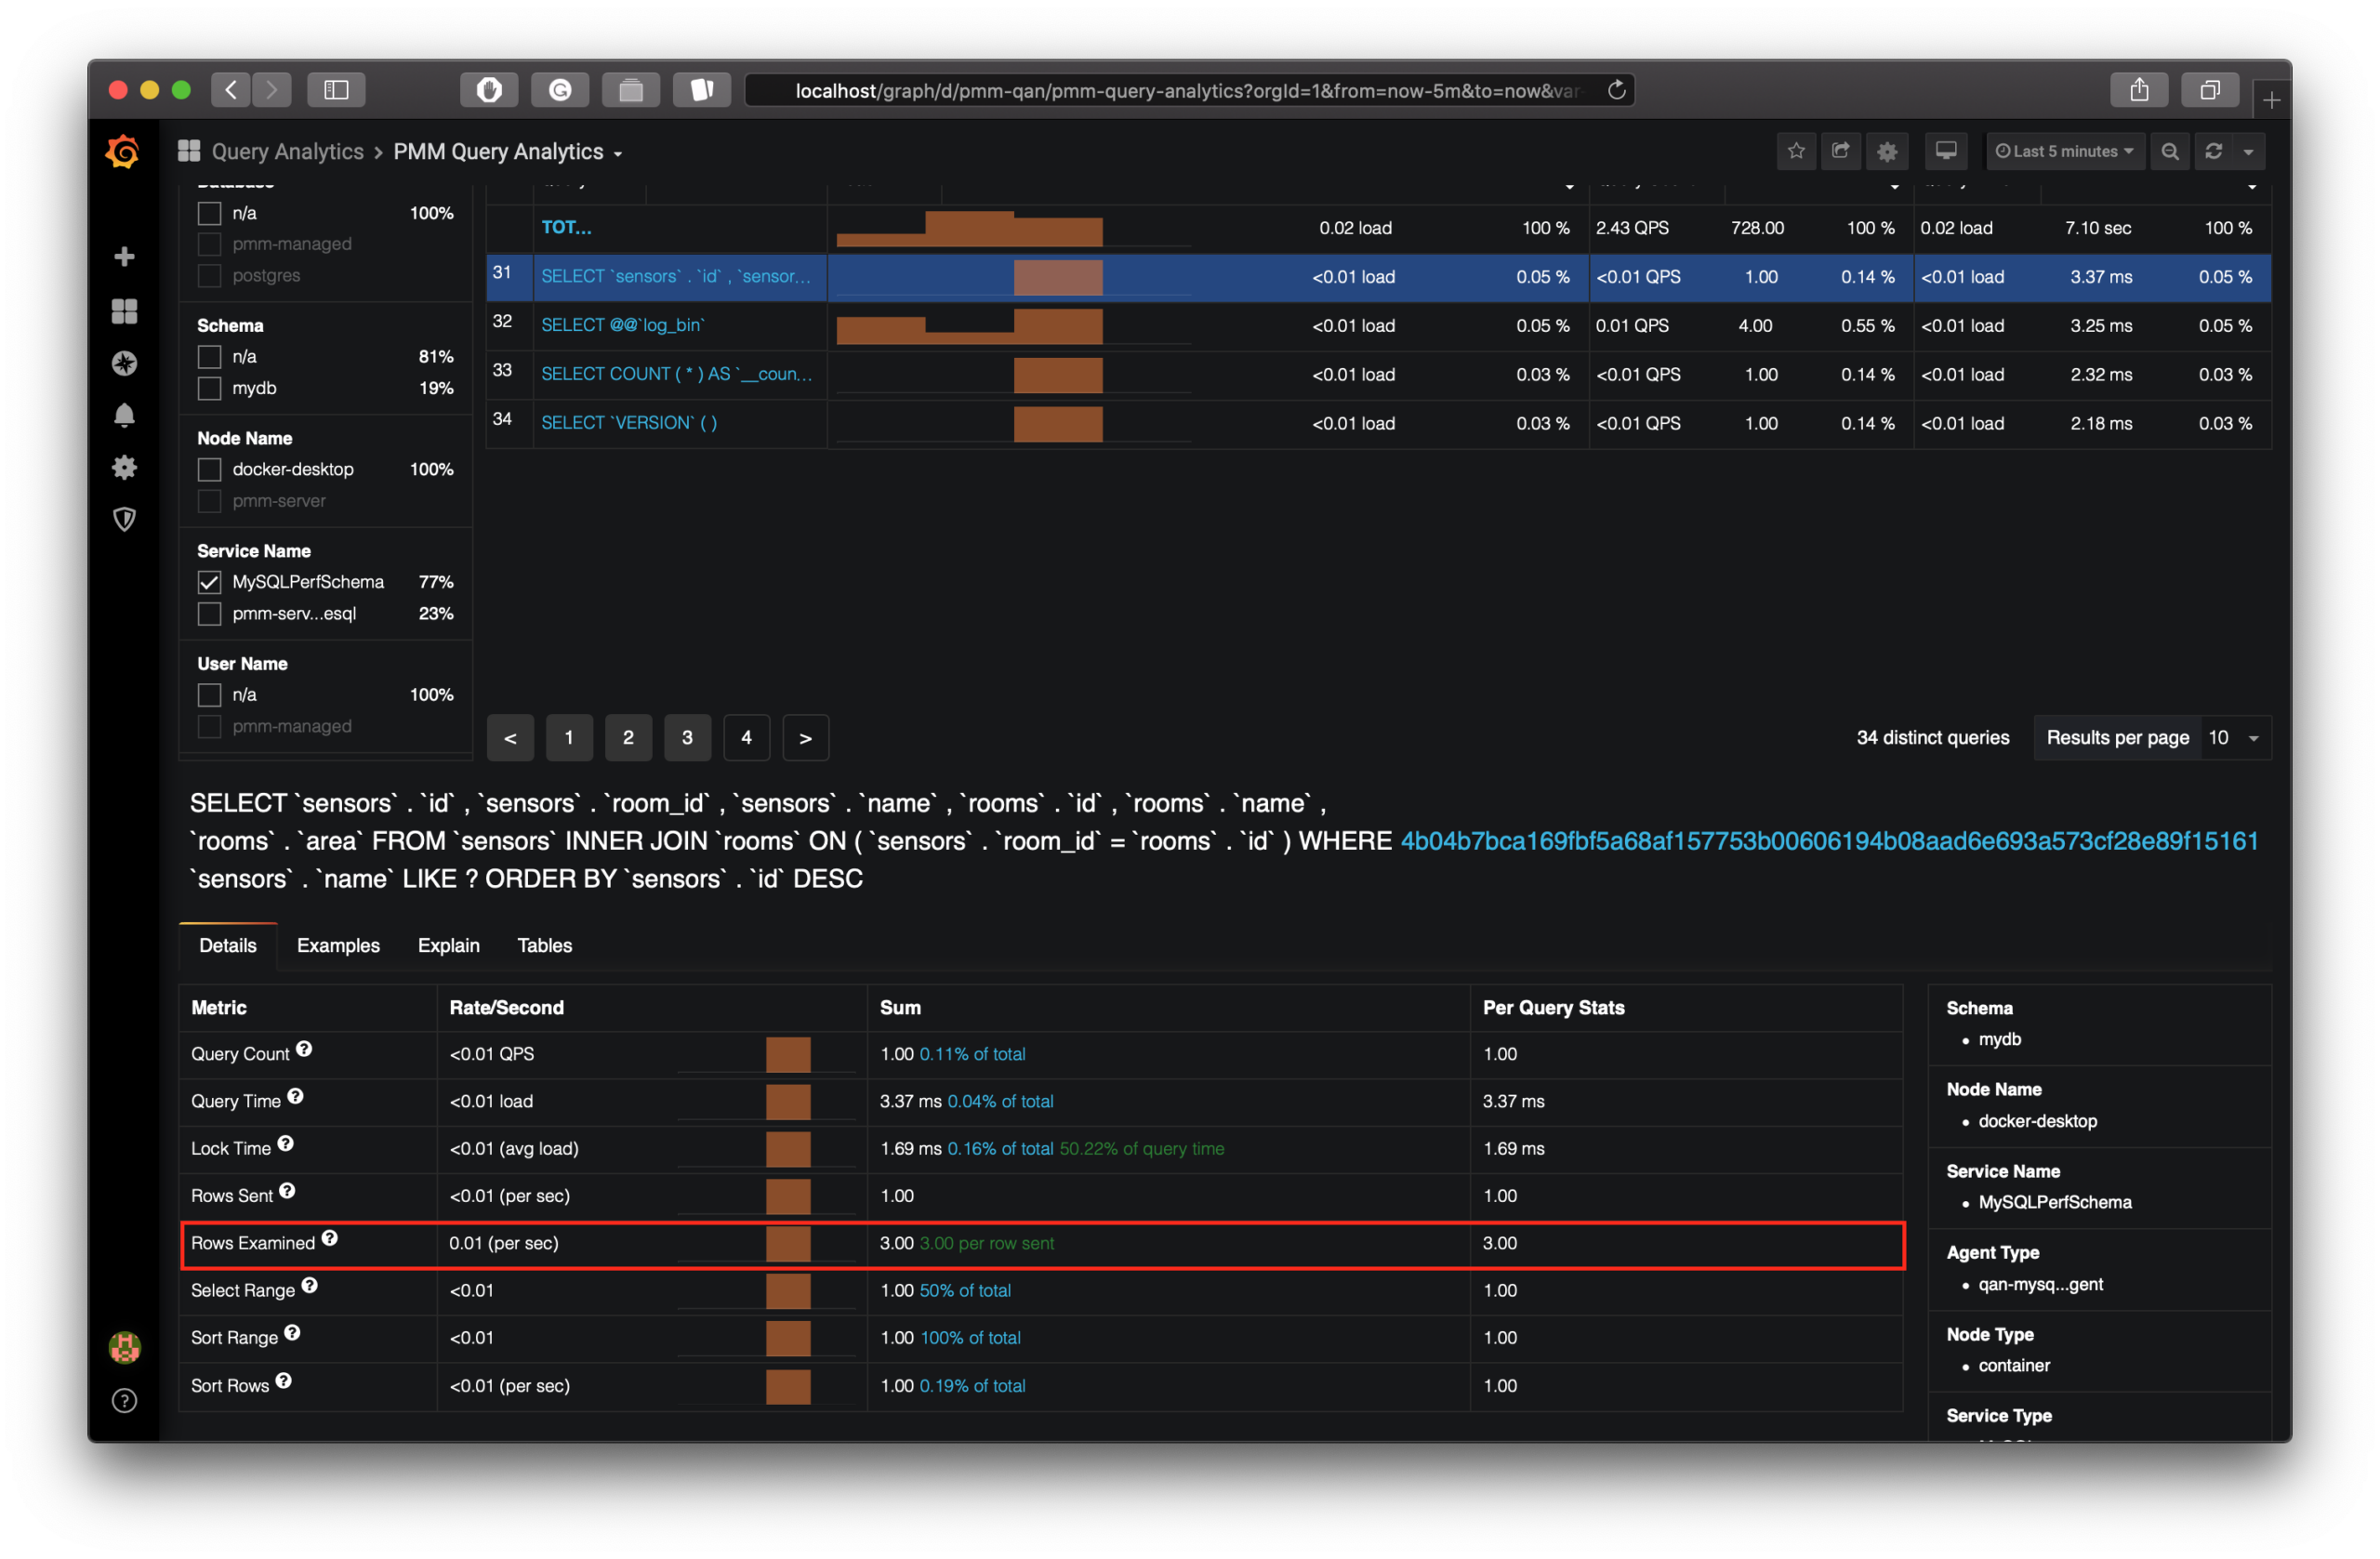Click the plus icon to create new
The image size is (2380, 1559).
123,257
